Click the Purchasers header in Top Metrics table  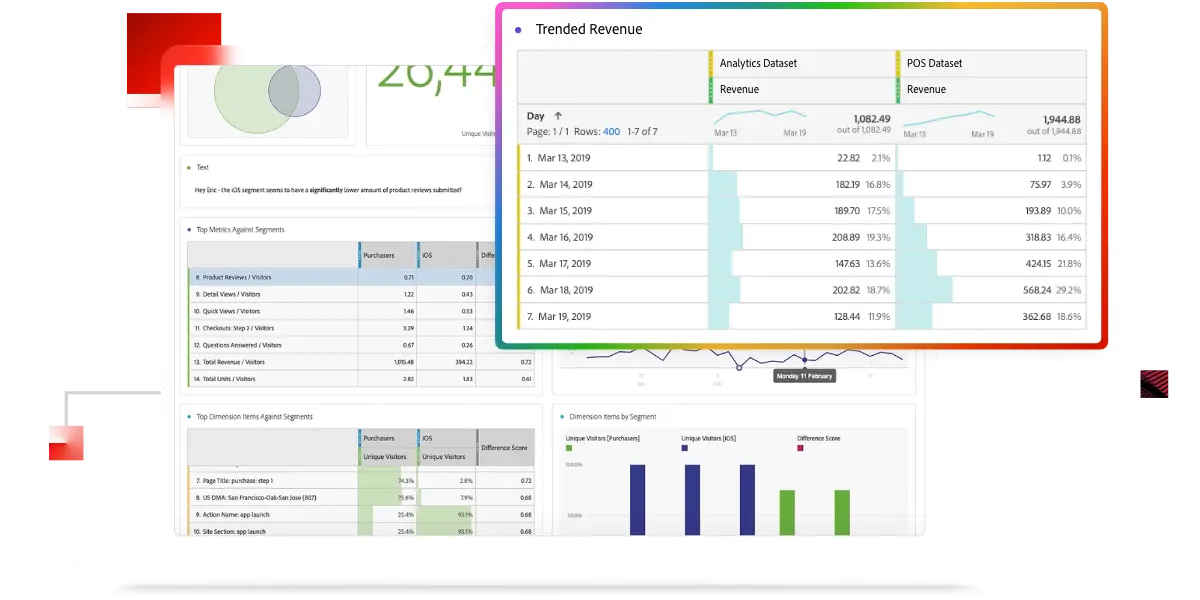[386, 255]
